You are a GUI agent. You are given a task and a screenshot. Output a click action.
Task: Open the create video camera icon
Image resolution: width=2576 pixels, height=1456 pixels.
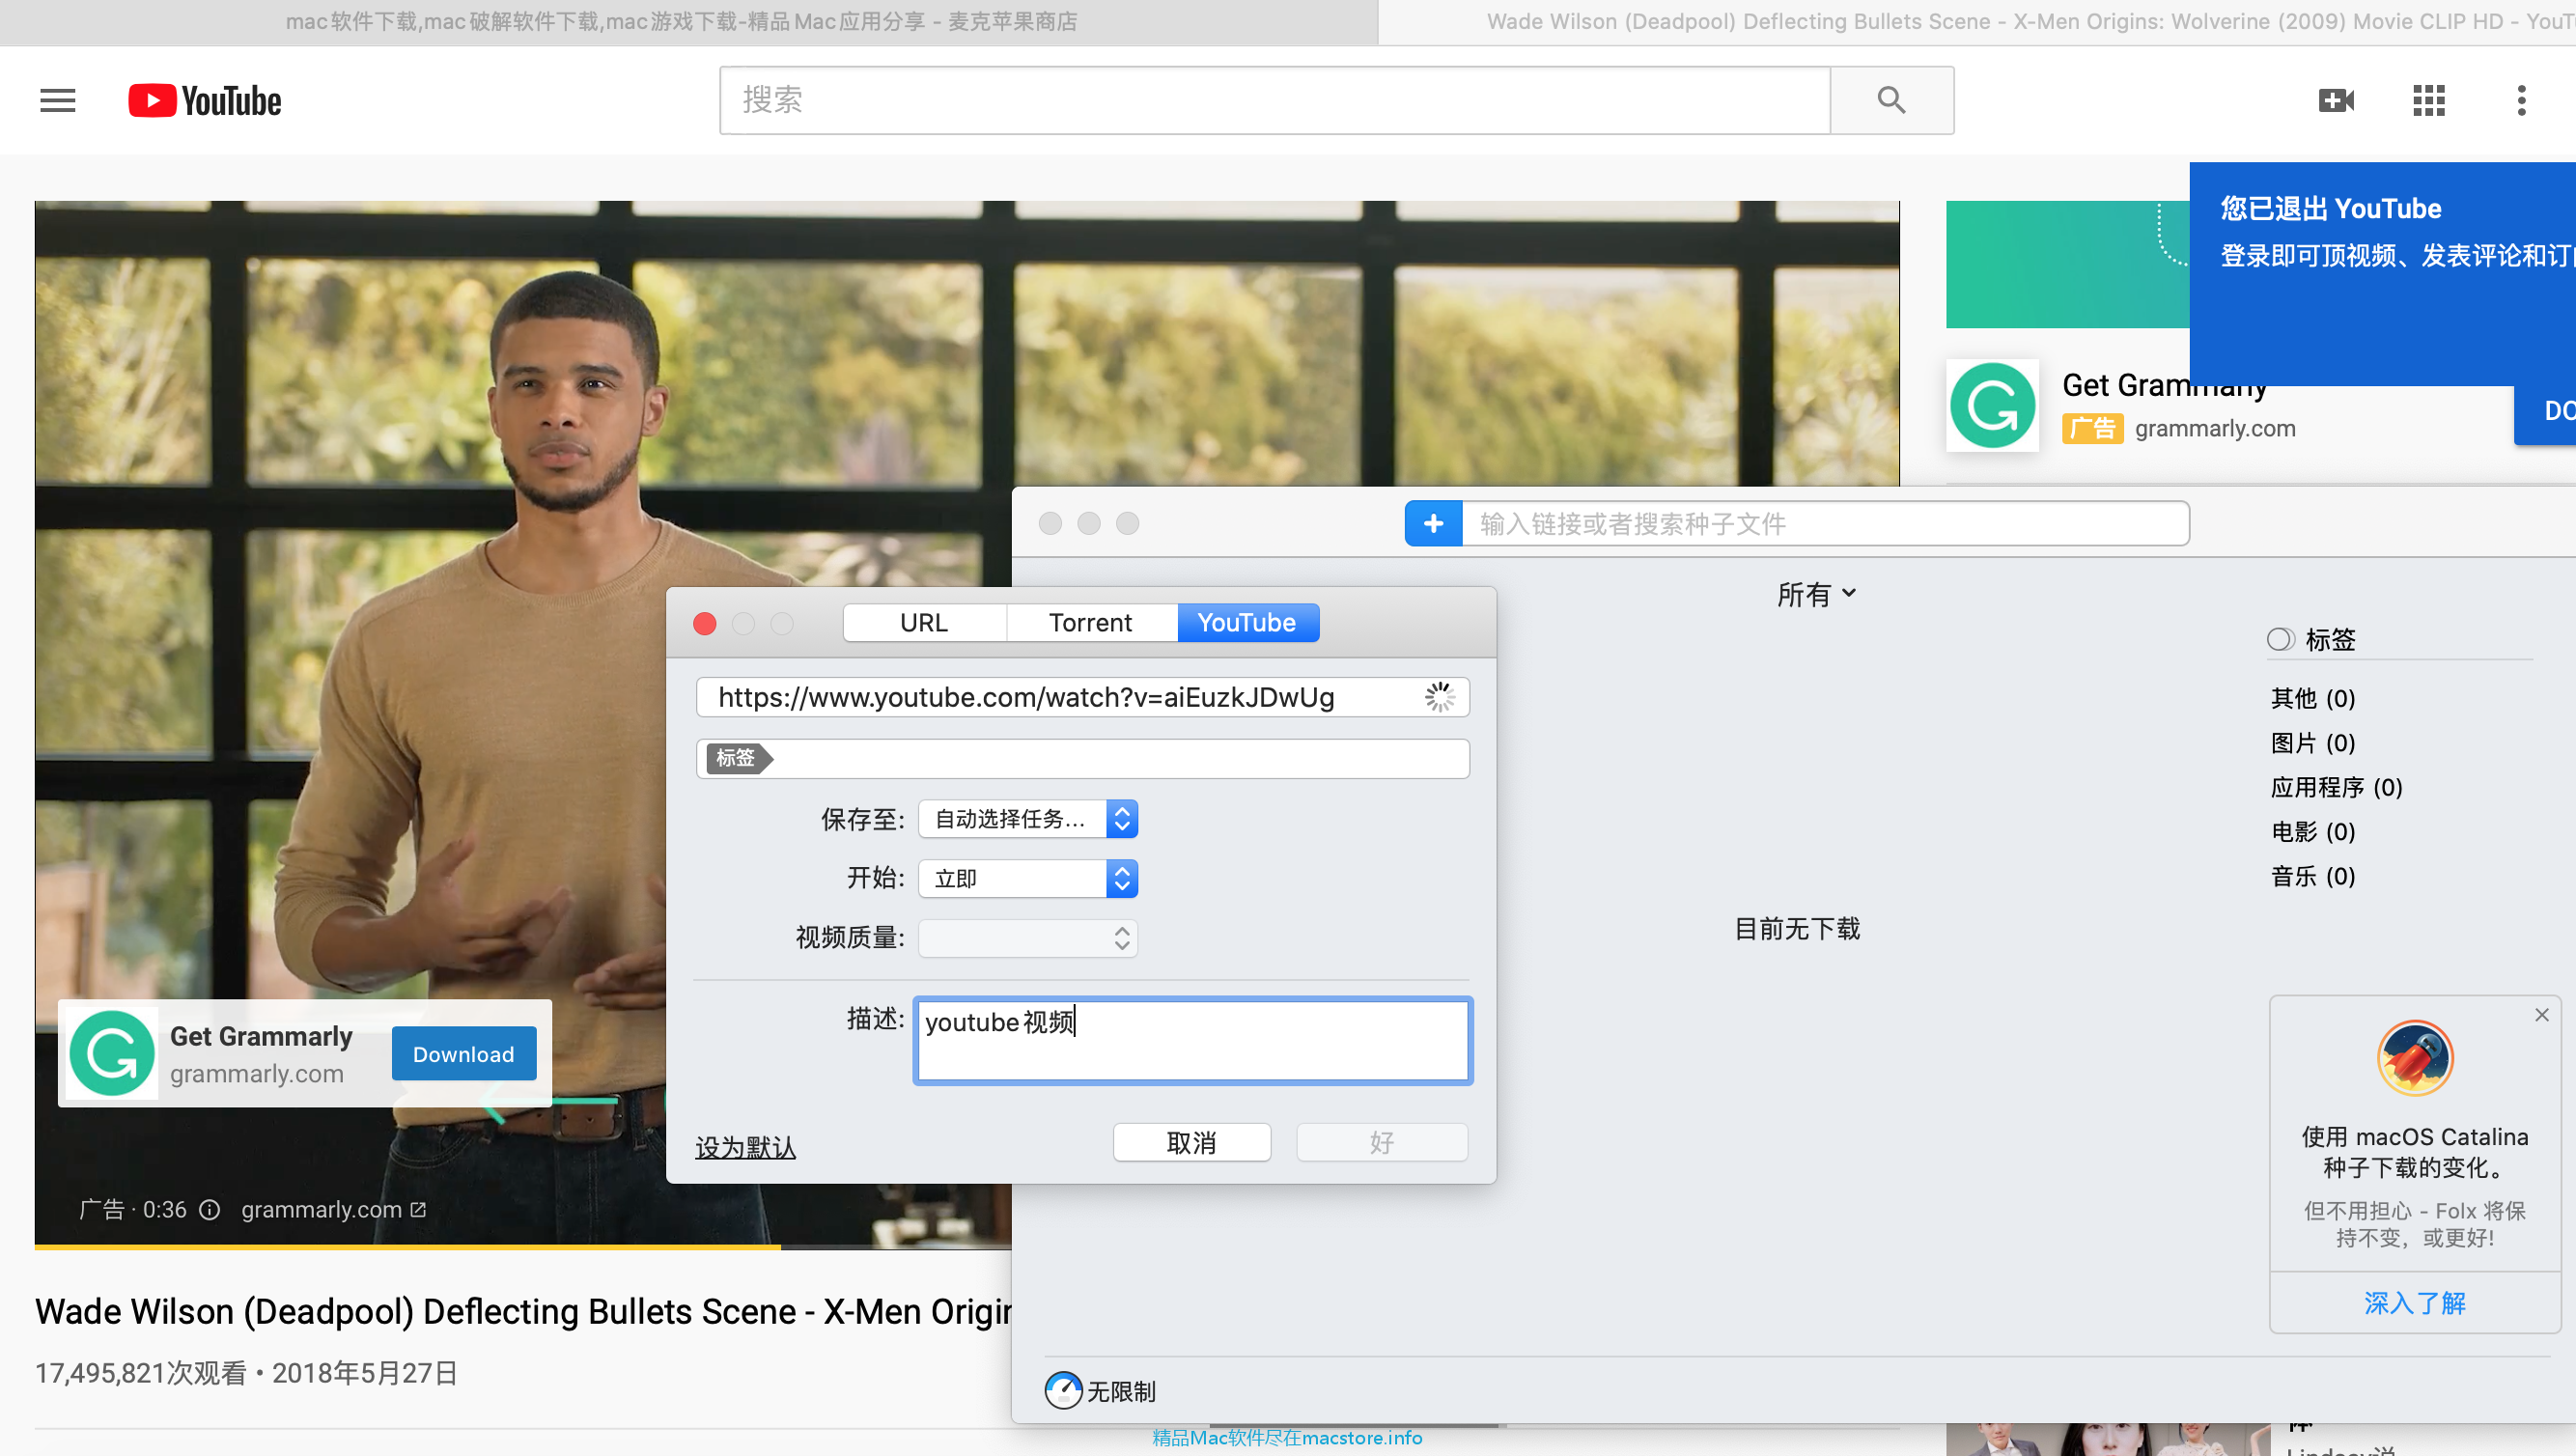(x=2336, y=100)
